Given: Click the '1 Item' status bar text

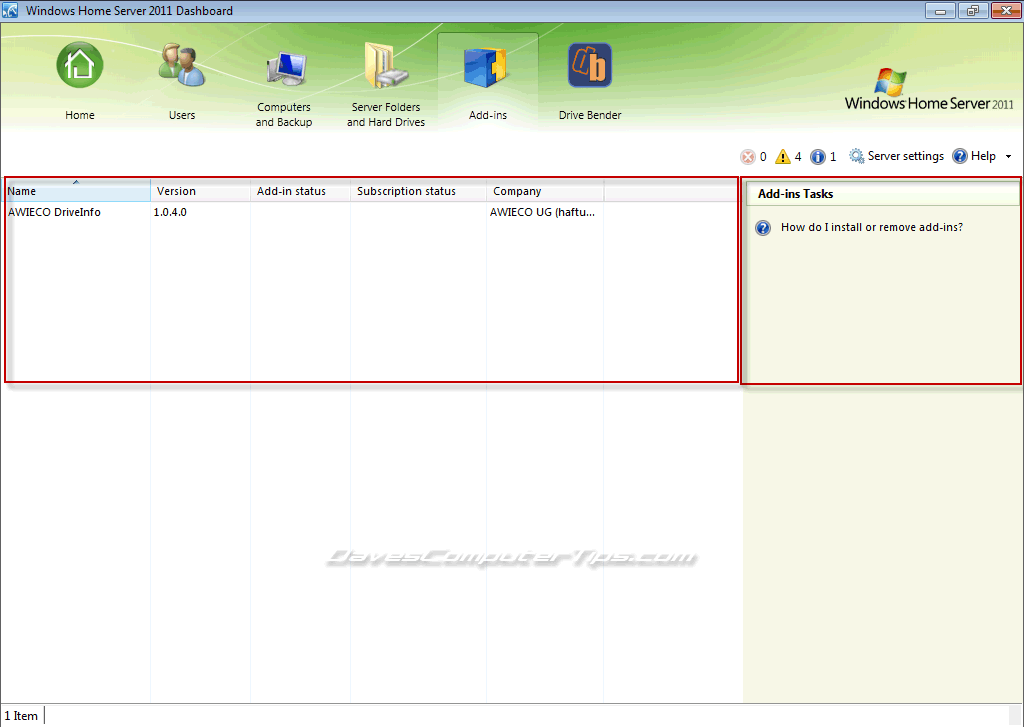Looking at the screenshot, I should click(21, 716).
